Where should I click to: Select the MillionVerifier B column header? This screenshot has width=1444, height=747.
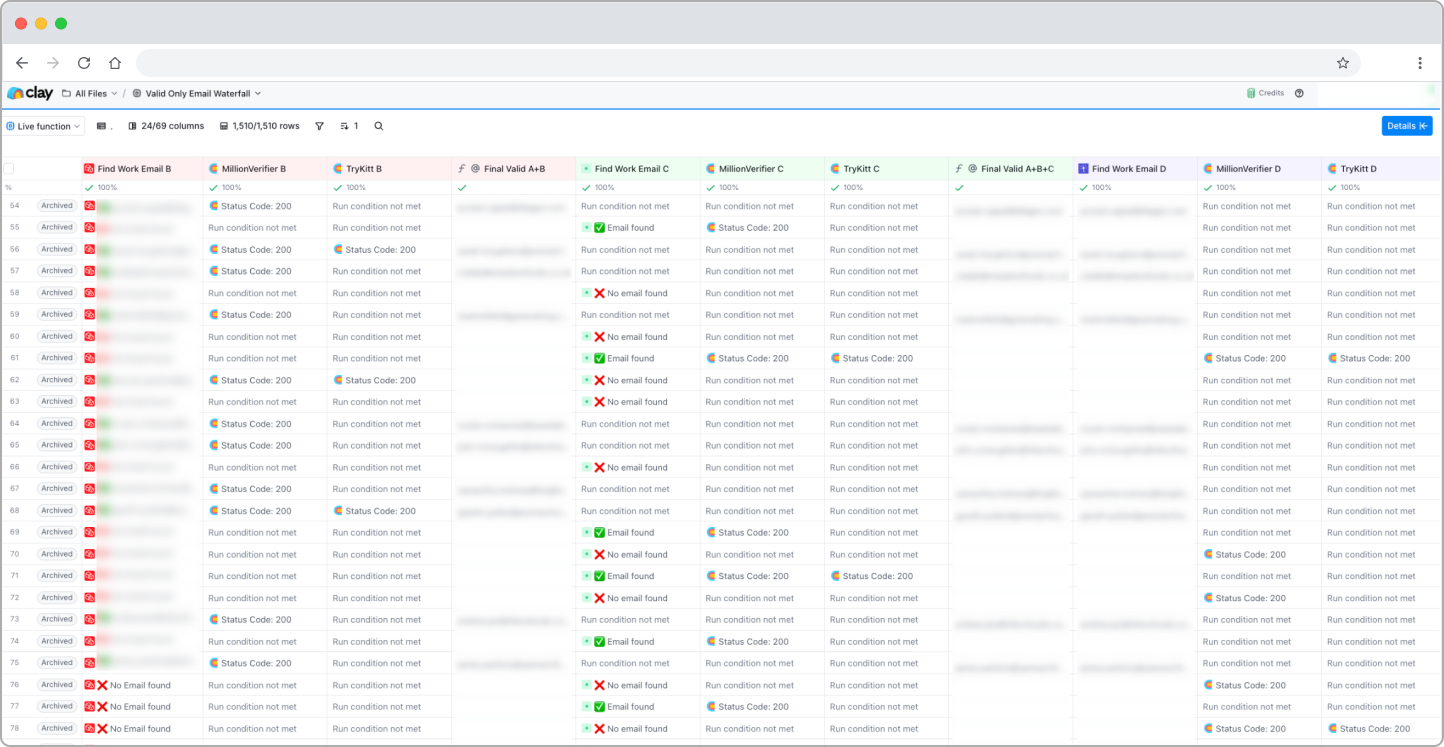tap(265, 169)
